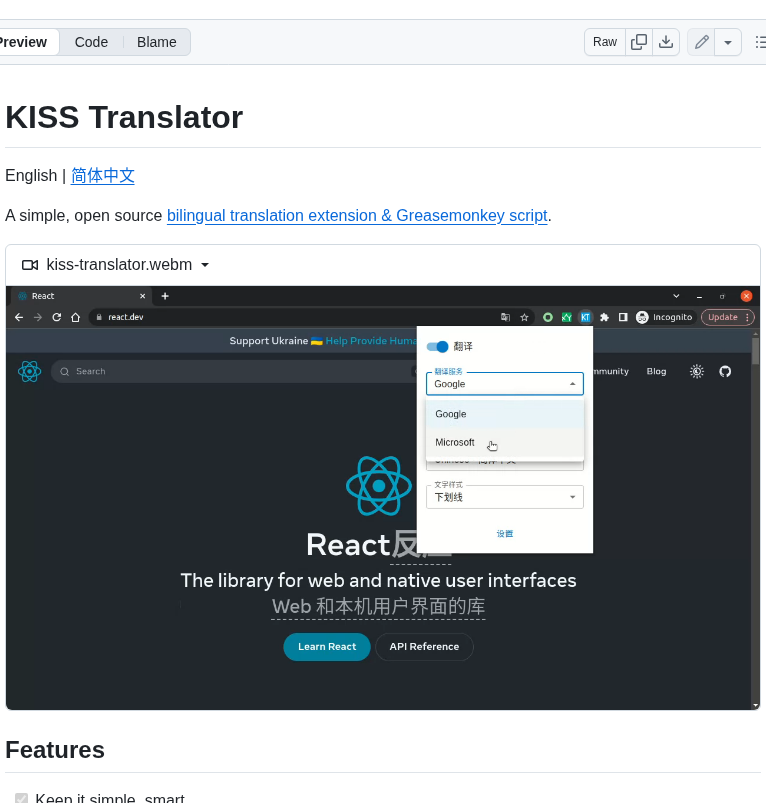The width and height of the screenshot is (766, 803).
Task: Download the raw file icon
Action: coord(666,42)
